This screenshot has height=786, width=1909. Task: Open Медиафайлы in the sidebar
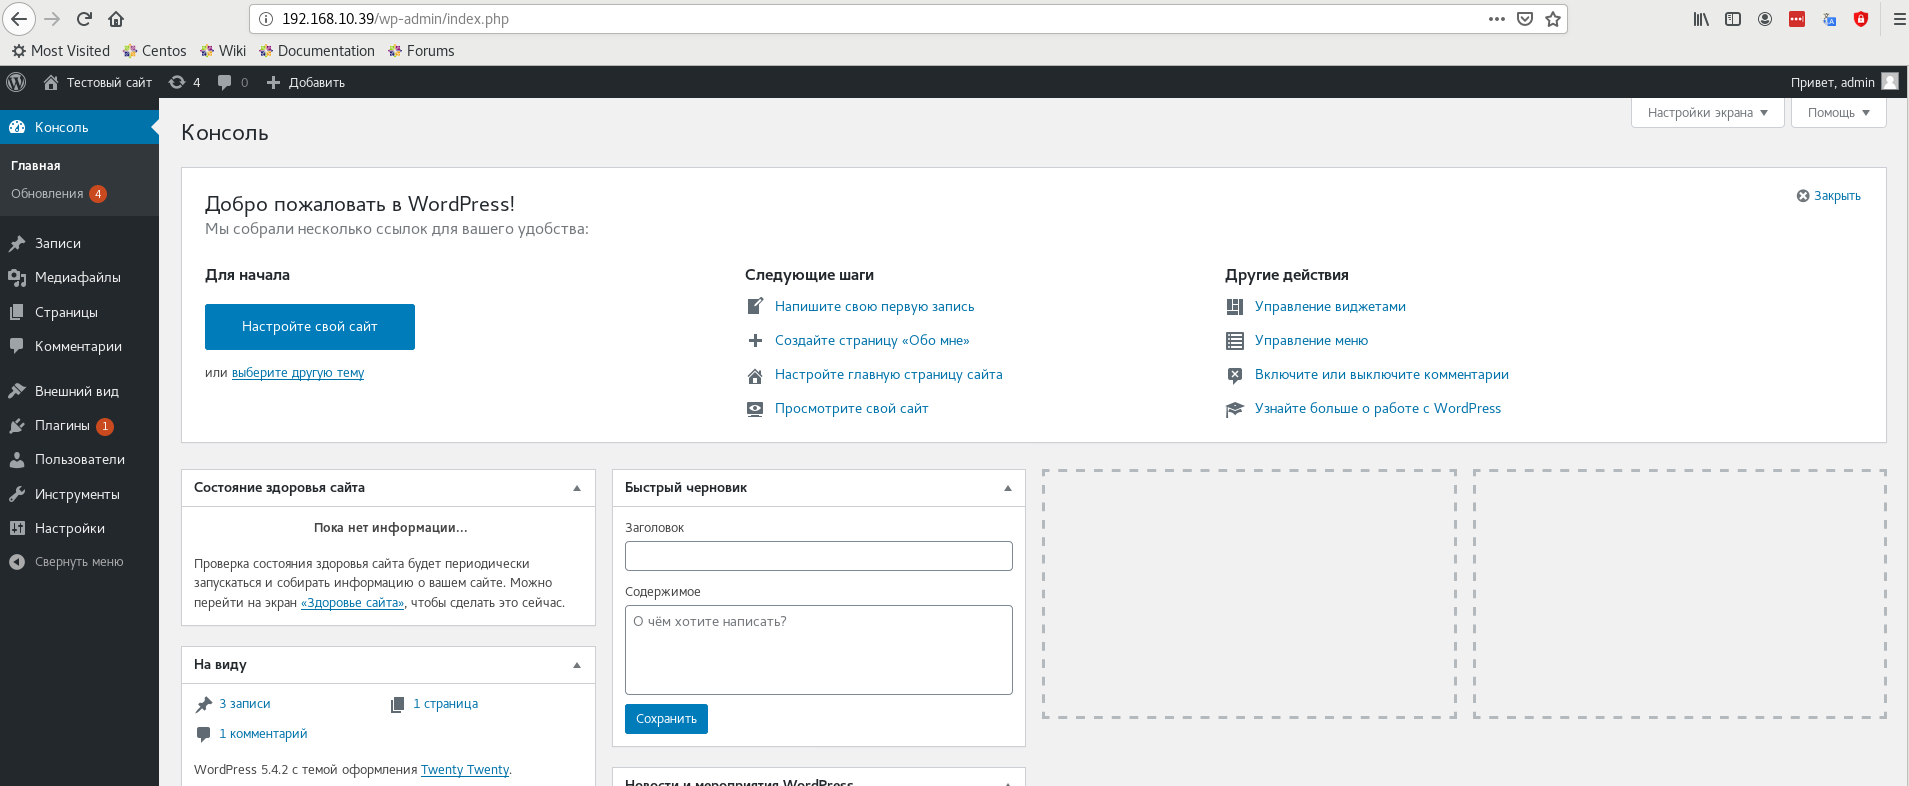coord(79,277)
